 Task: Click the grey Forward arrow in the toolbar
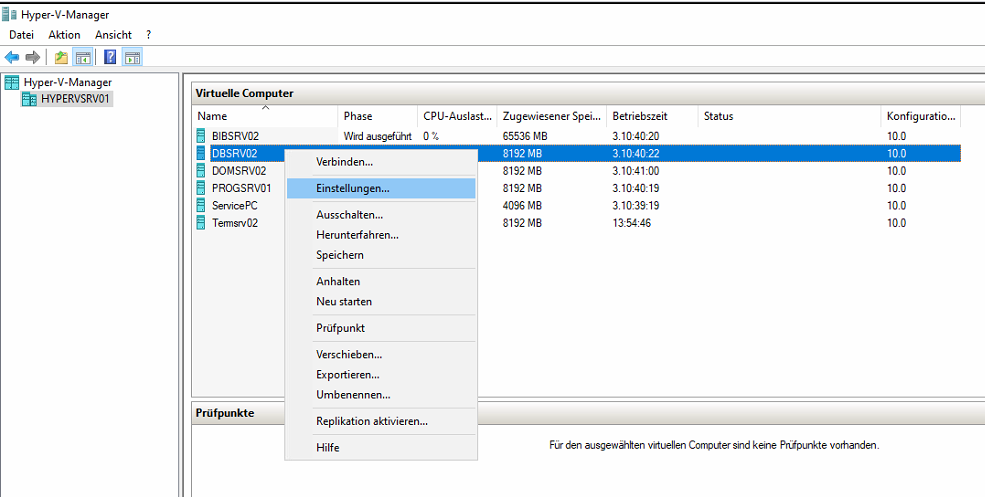pyautogui.click(x=33, y=58)
